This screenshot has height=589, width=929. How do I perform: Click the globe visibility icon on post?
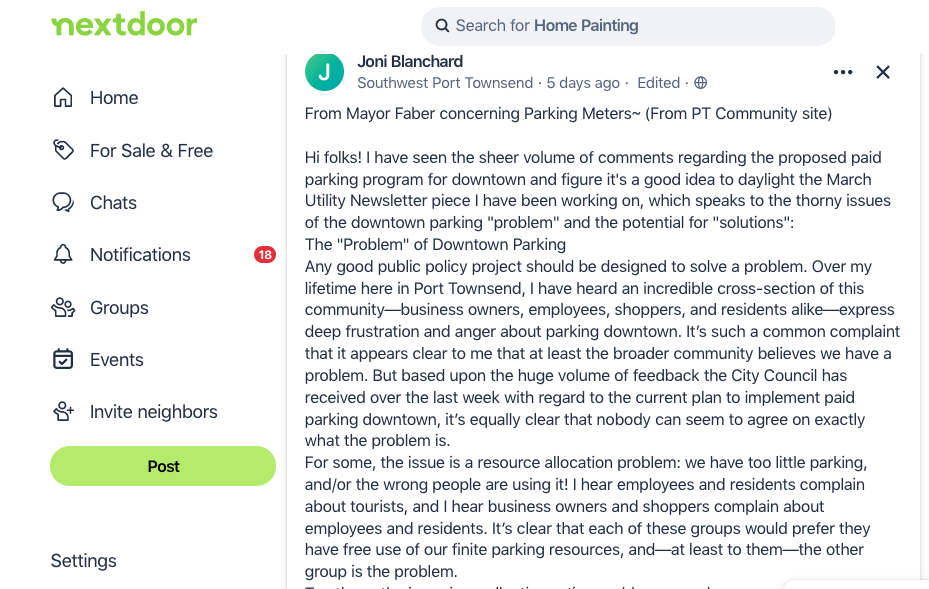701,83
